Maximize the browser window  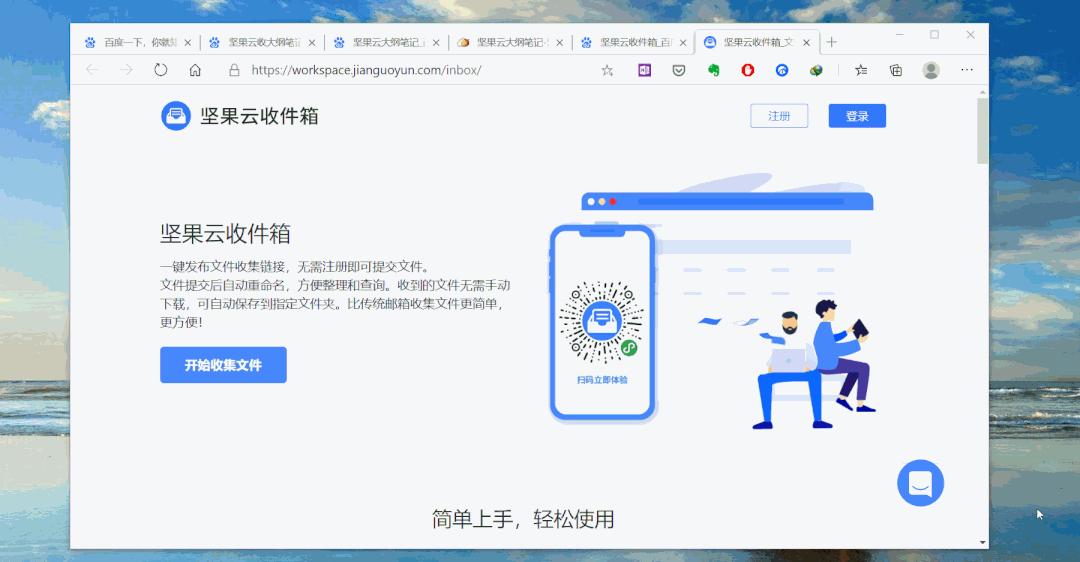(x=934, y=34)
